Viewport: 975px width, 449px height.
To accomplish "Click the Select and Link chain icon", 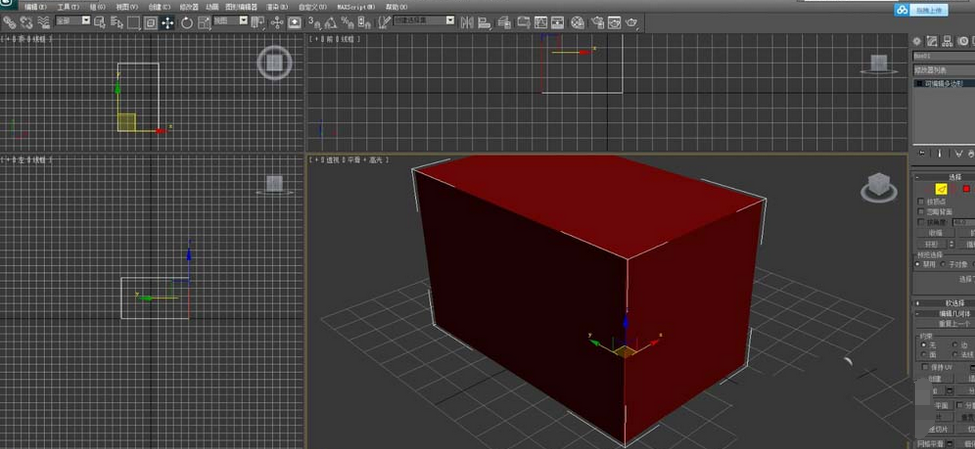I will 9,22.
